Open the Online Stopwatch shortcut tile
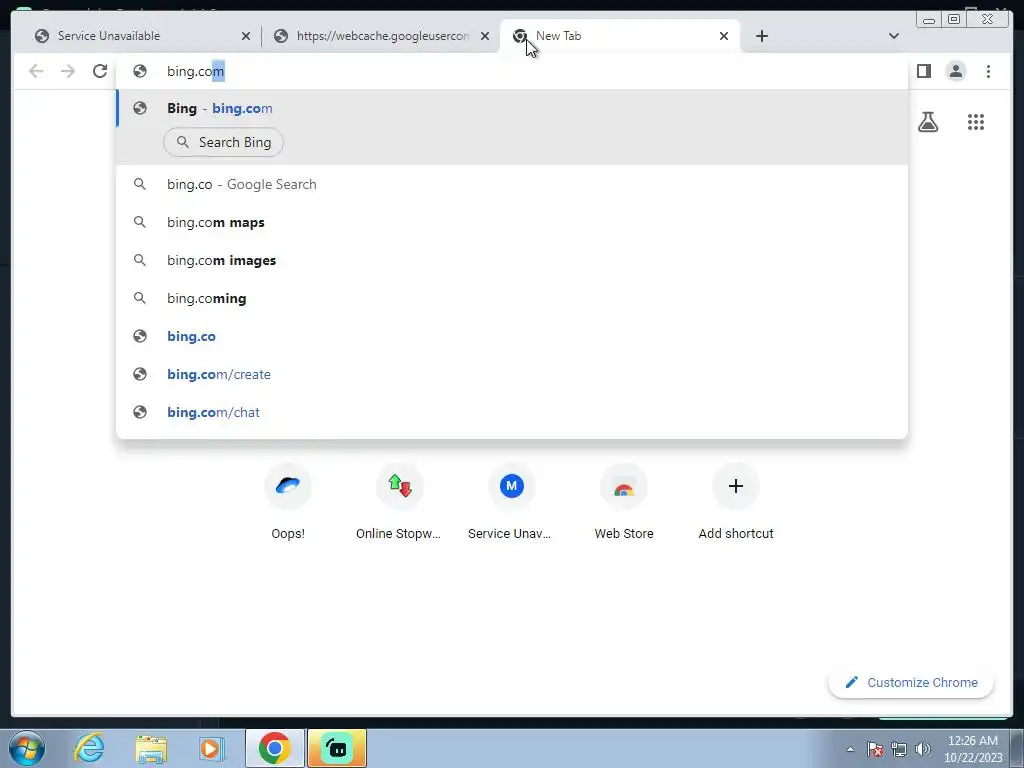The height and width of the screenshot is (768, 1024). [x=400, y=502]
